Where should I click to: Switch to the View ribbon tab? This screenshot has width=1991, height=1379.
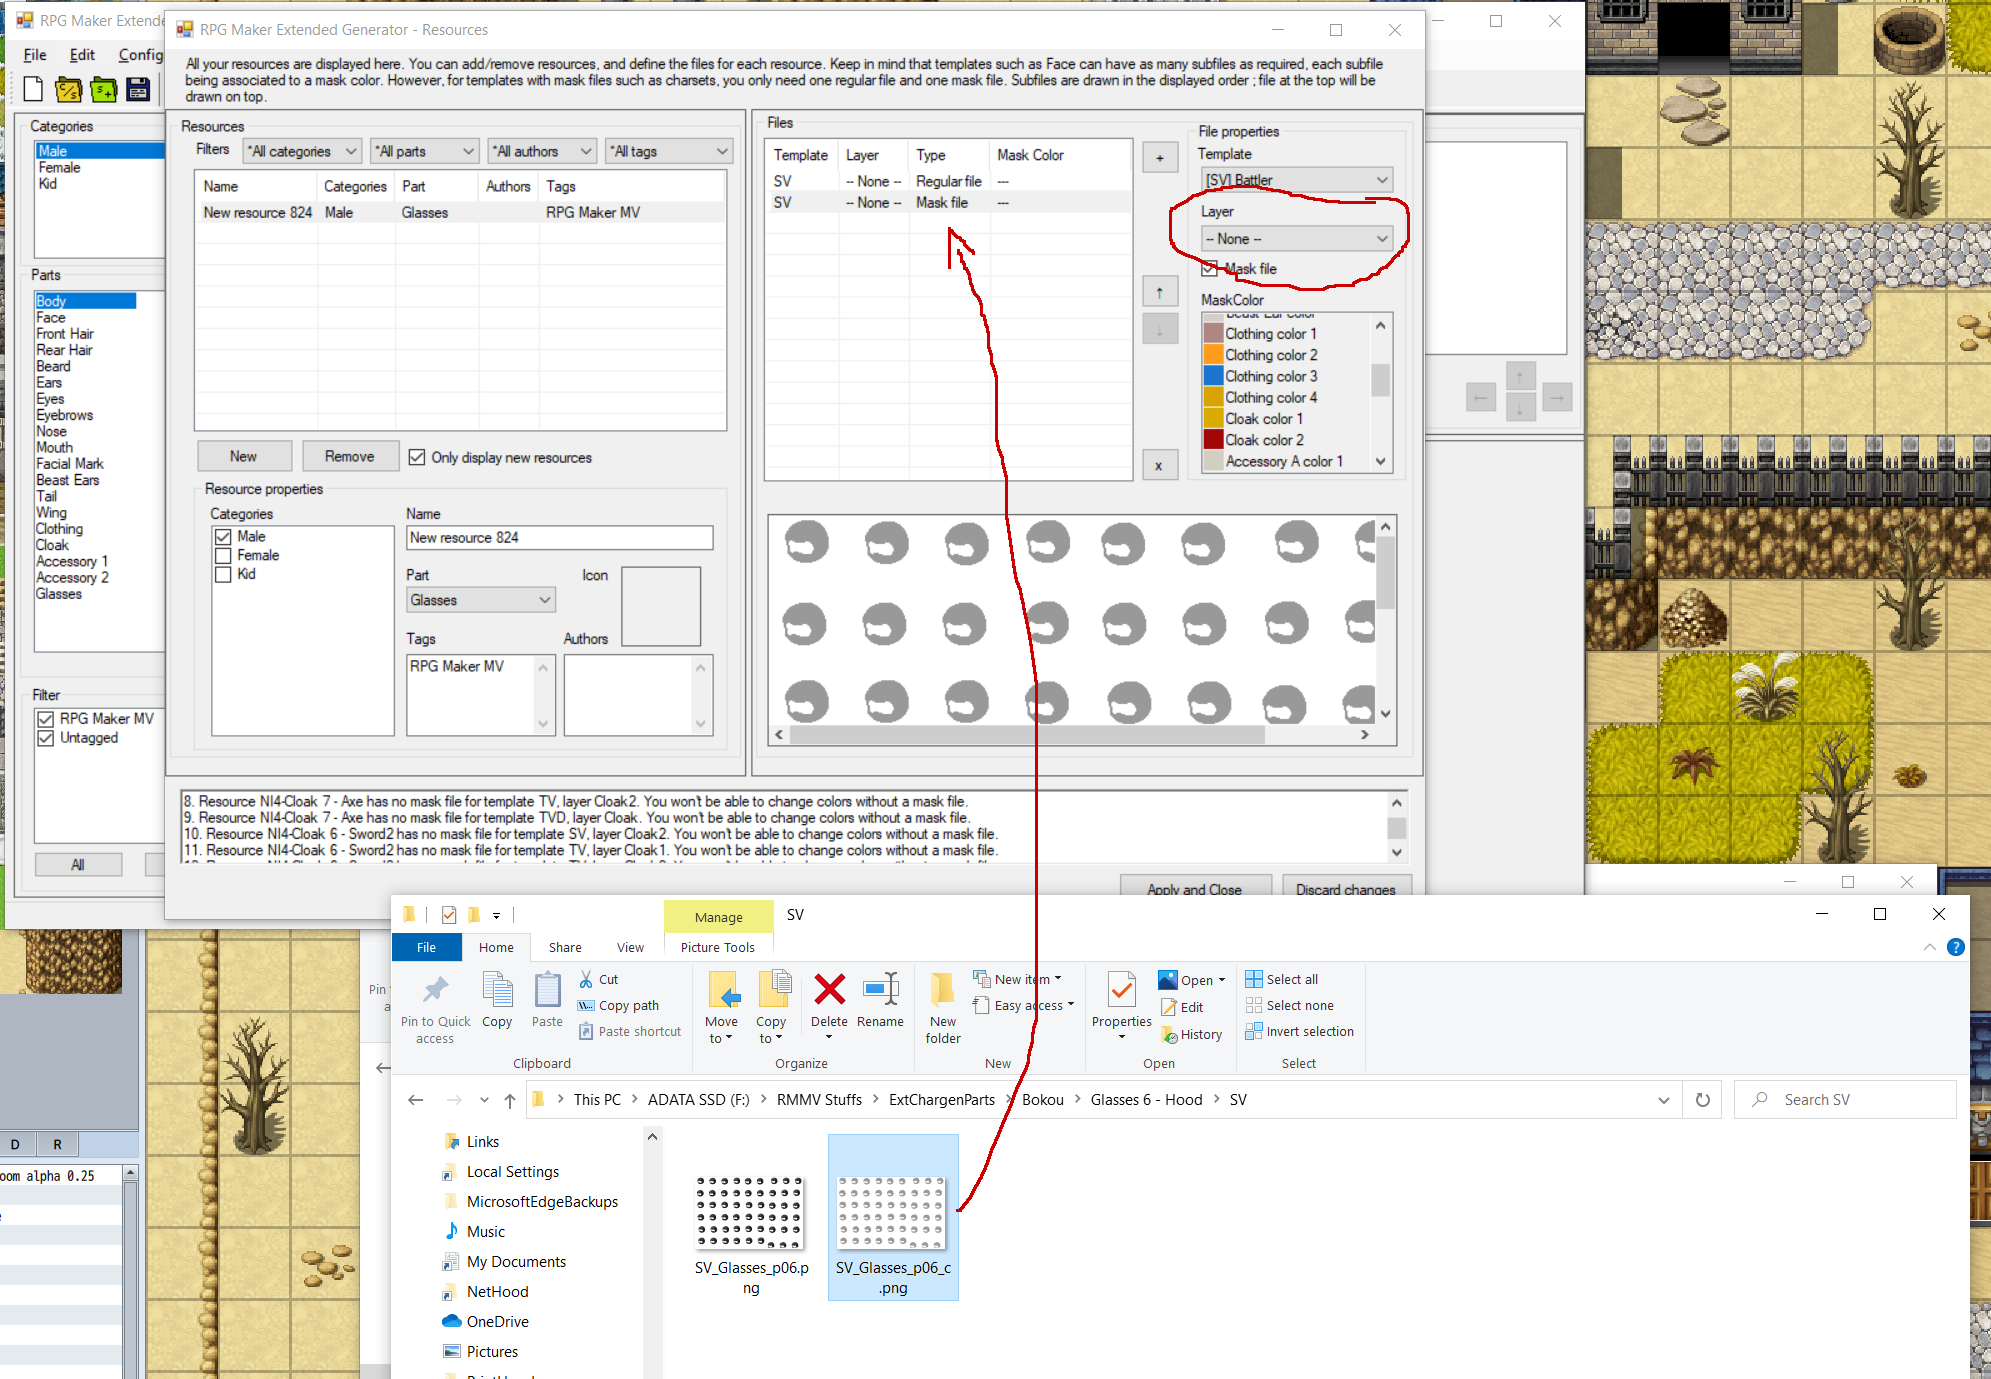pos(630,947)
